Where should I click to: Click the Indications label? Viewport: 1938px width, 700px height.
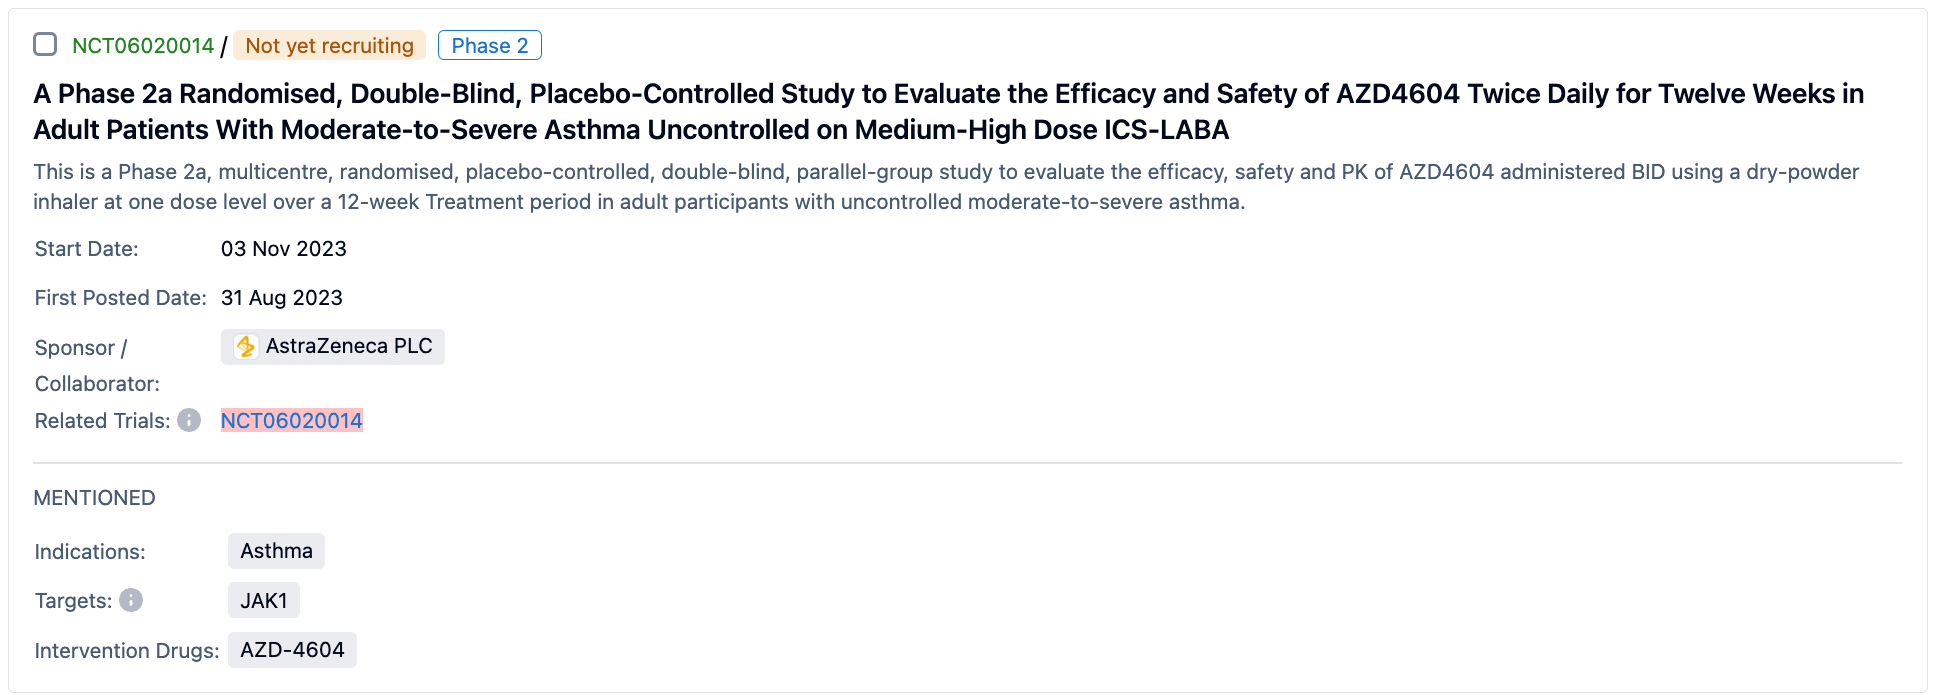[89, 552]
